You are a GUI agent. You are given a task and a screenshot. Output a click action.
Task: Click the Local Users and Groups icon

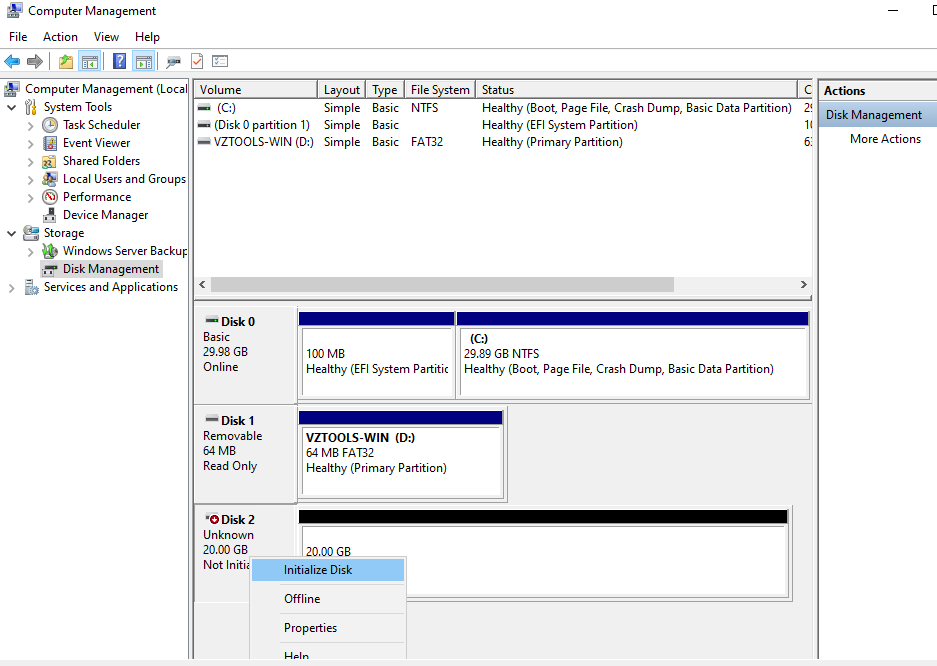tap(50, 179)
